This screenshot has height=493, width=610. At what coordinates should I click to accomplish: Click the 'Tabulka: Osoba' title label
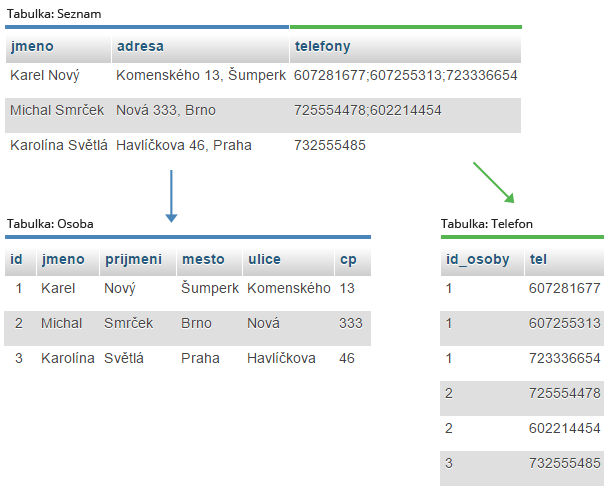(49, 224)
